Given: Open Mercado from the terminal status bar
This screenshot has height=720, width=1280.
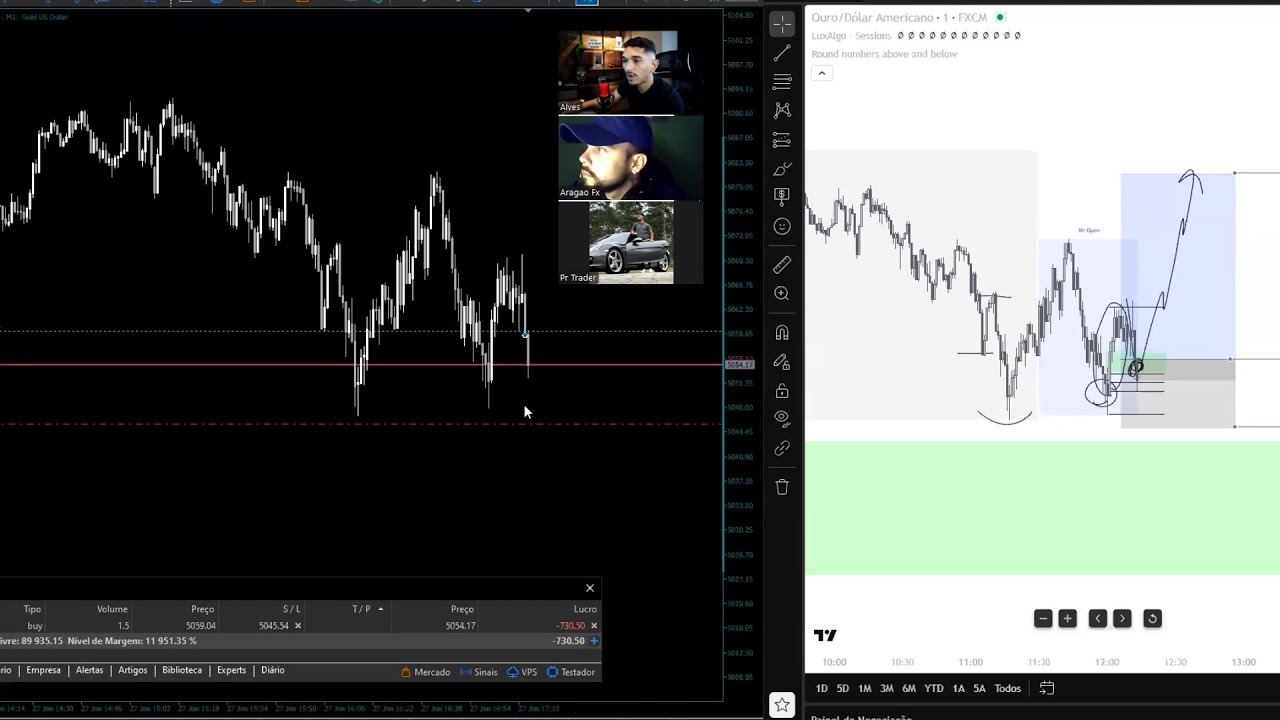Looking at the screenshot, I should (425, 672).
